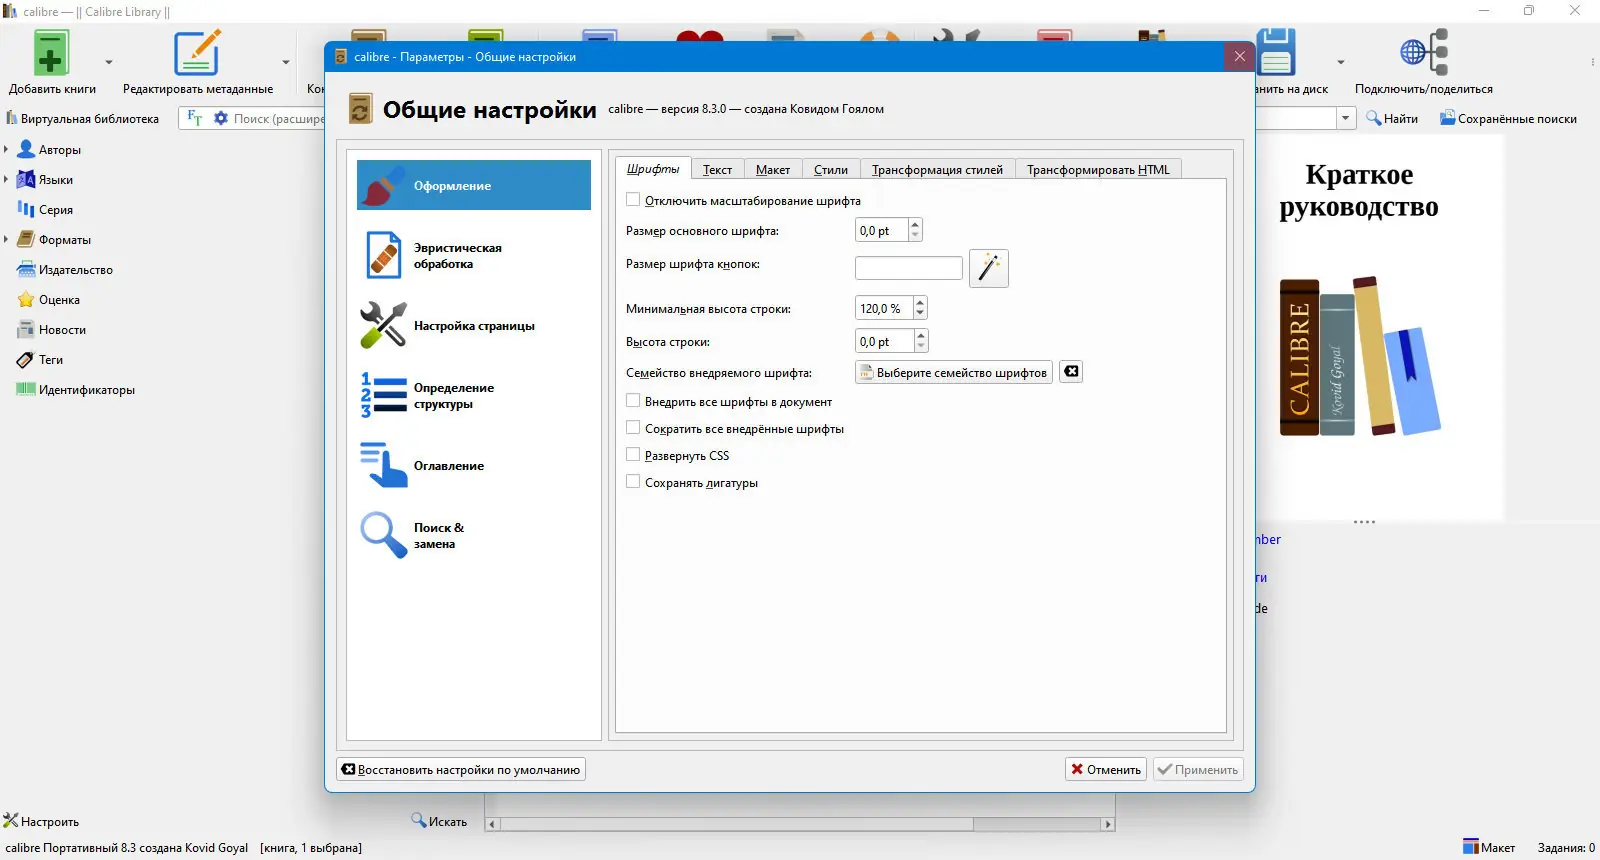Image resolution: width=1600 pixels, height=860 pixels.
Task: Click the Добавить книги toolbar icon
Action: (x=50, y=53)
